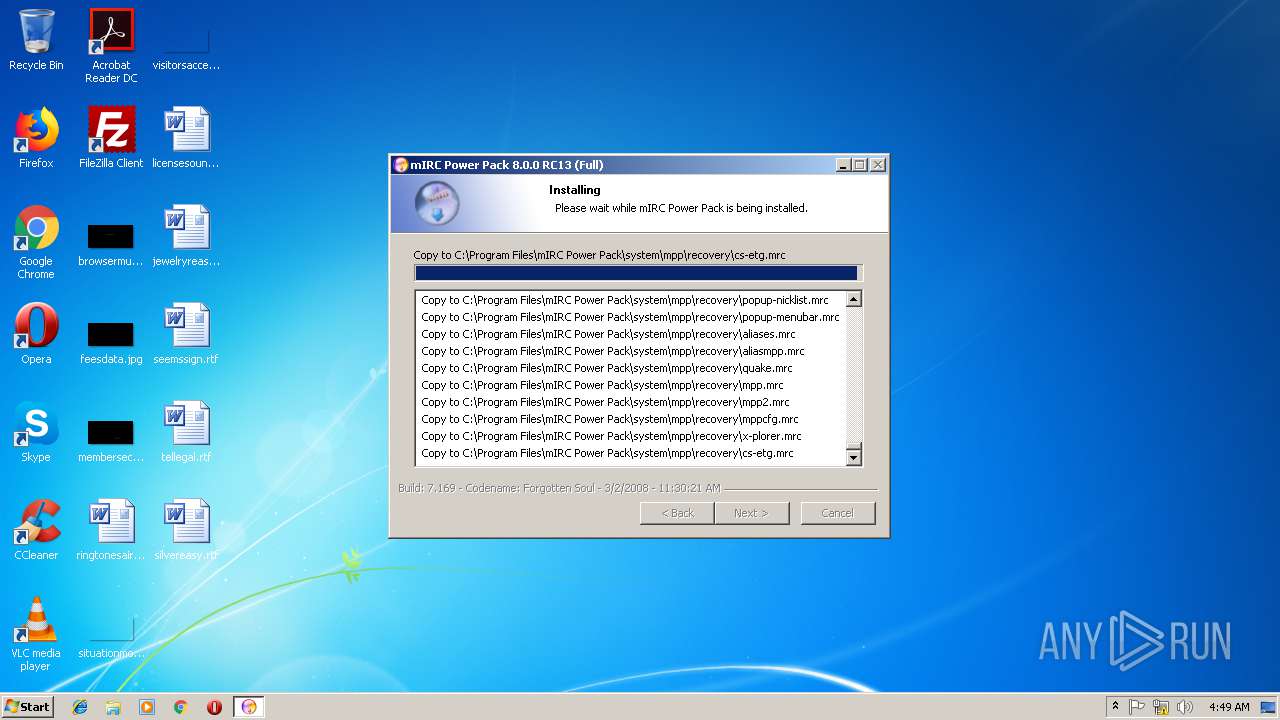Image resolution: width=1280 pixels, height=720 pixels.
Task: Open Action Center flag icon
Action: click(x=1137, y=707)
